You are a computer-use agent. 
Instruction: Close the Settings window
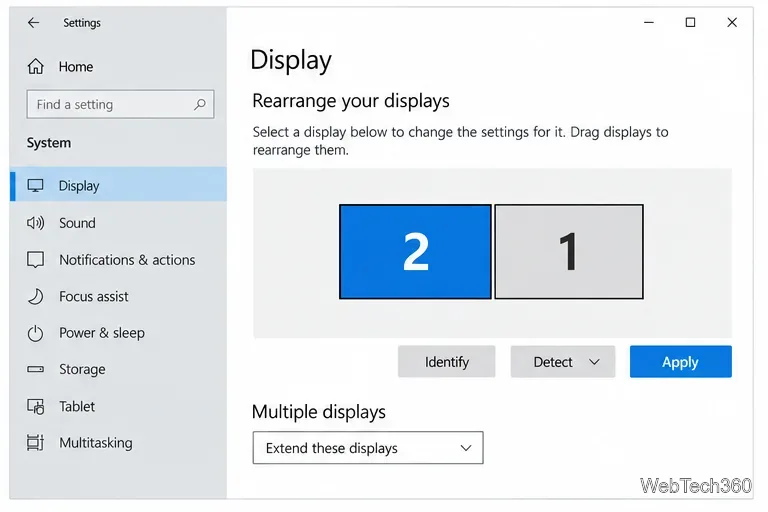pyautogui.click(x=732, y=23)
